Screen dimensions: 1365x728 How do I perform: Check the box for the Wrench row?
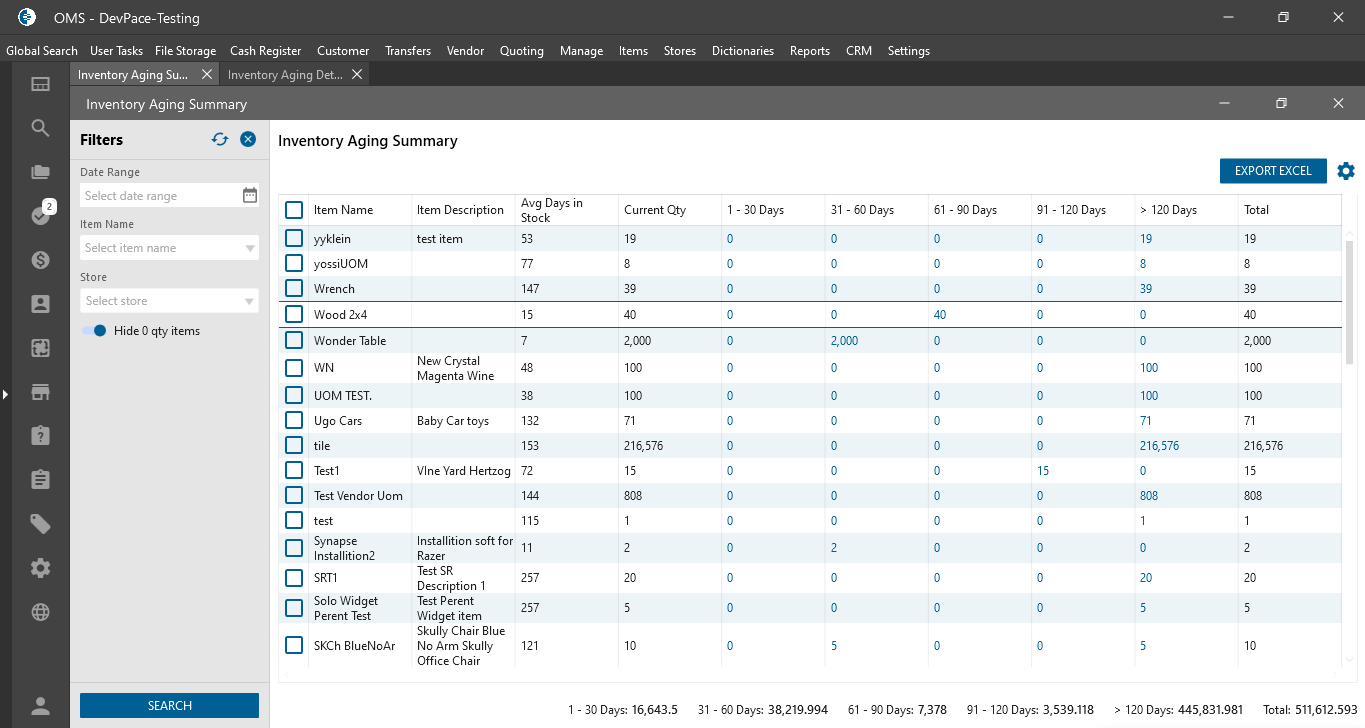(294, 288)
